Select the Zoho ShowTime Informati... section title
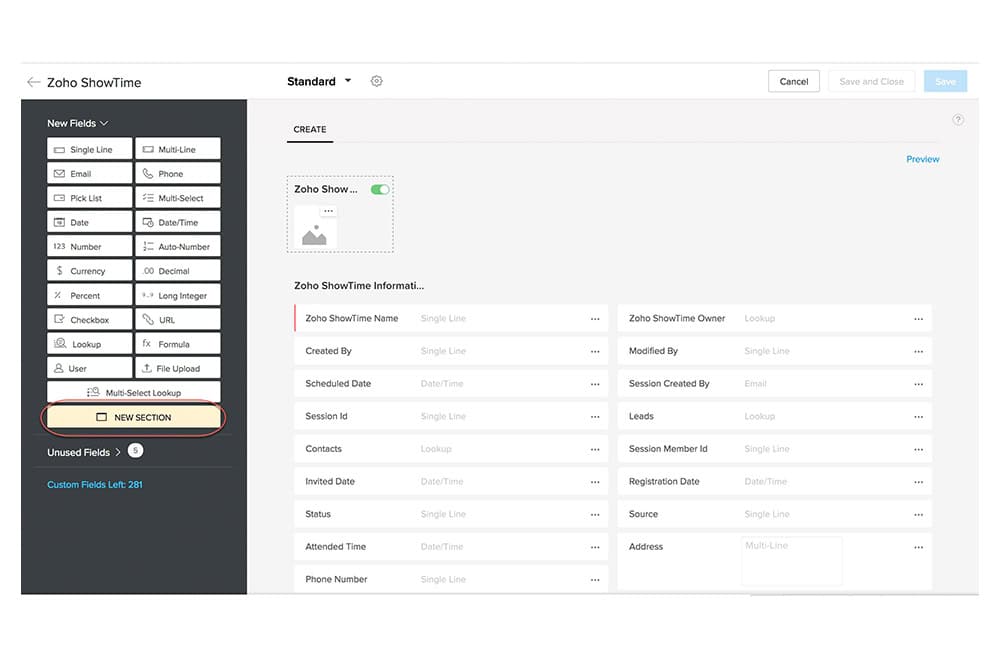 [x=358, y=286]
